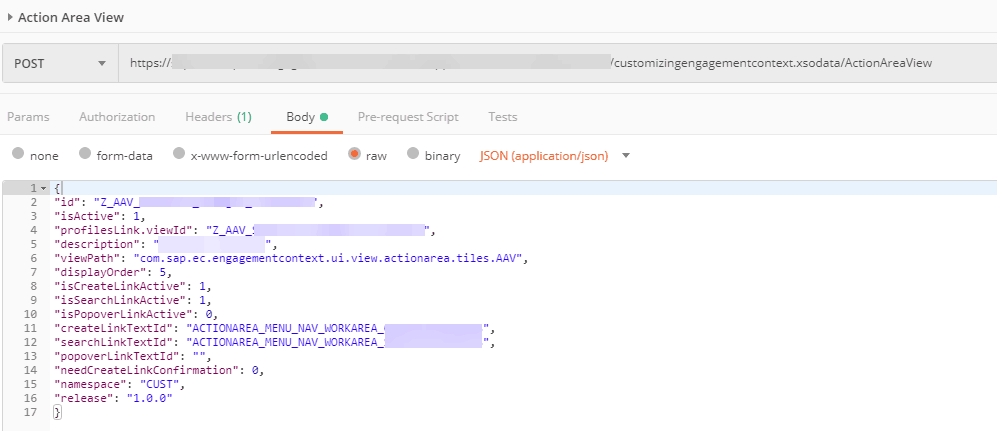Screen dimensions: 997x431
Task: Collapse the JSON block fold arrow on line 1
Action: tap(43, 189)
